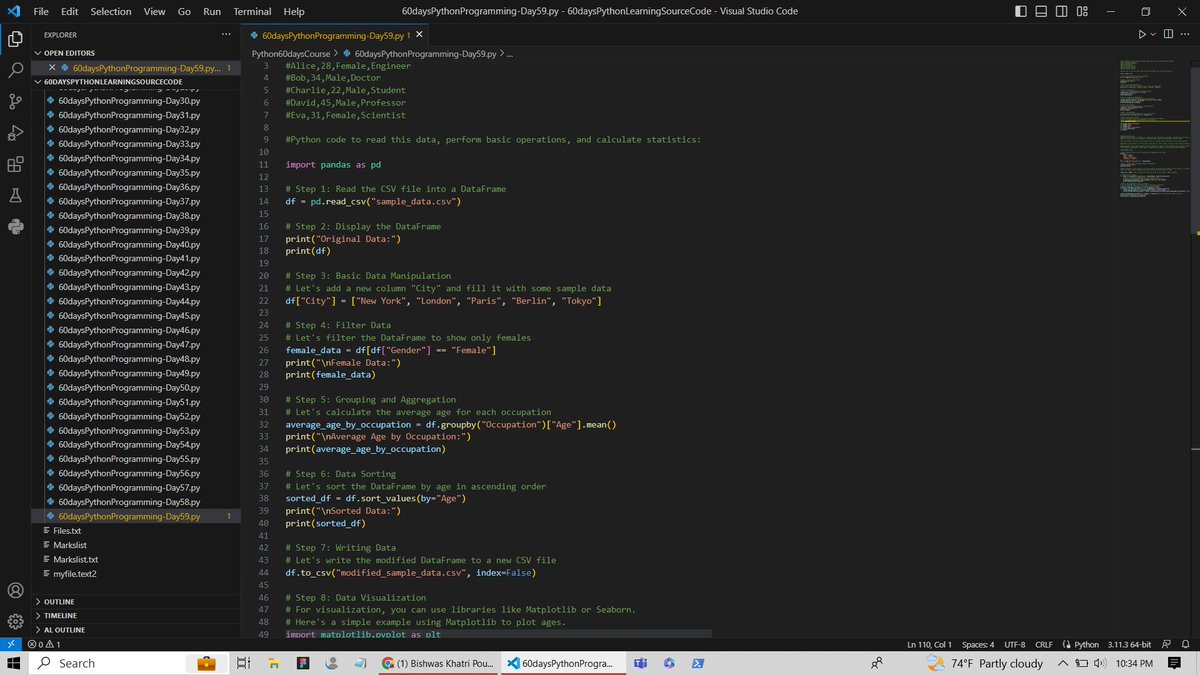The height and width of the screenshot is (675, 1200).
Task: Open Explorer Views and More Actions ellipsis
Action: coord(225,35)
